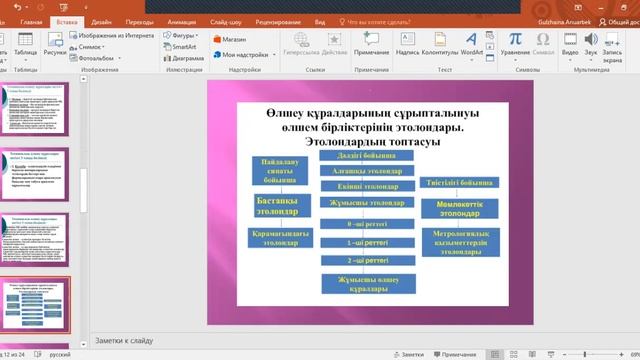Viewport: 640px width, 360px height.
Task: Click the slide panel scroll down arrow
Action: point(84,344)
